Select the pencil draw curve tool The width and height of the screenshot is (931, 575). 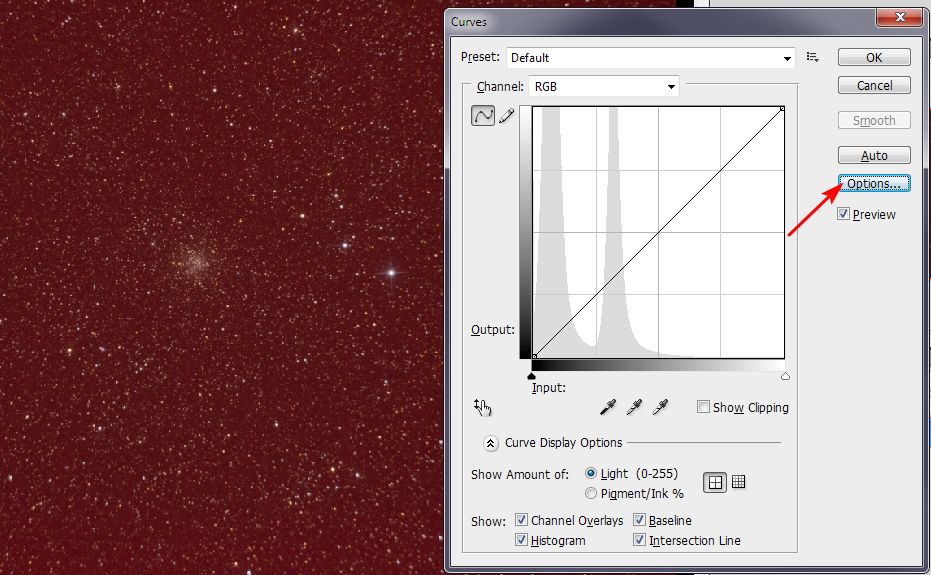pos(506,116)
